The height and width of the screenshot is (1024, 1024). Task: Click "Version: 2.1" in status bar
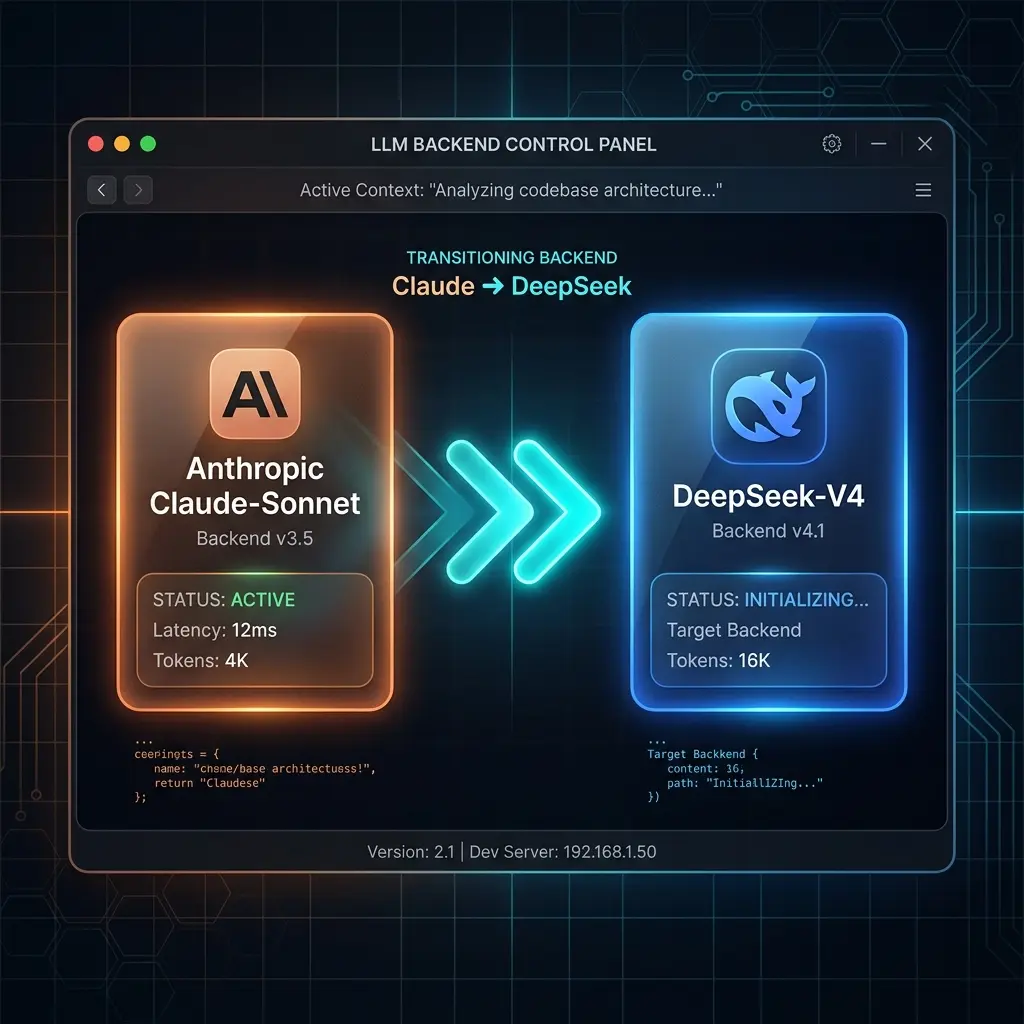pyautogui.click(x=410, y=852)
